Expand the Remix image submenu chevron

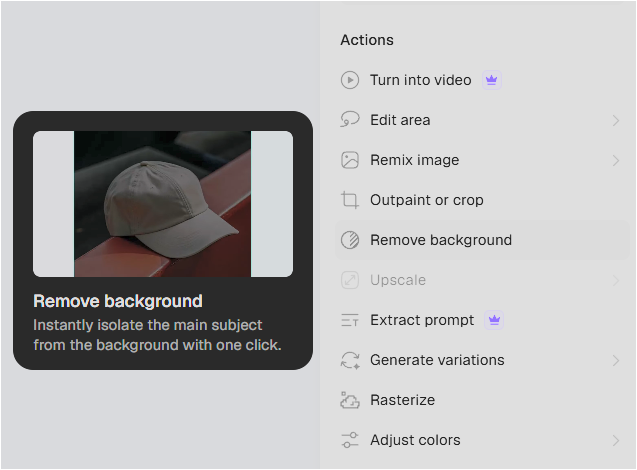point(616,160)
